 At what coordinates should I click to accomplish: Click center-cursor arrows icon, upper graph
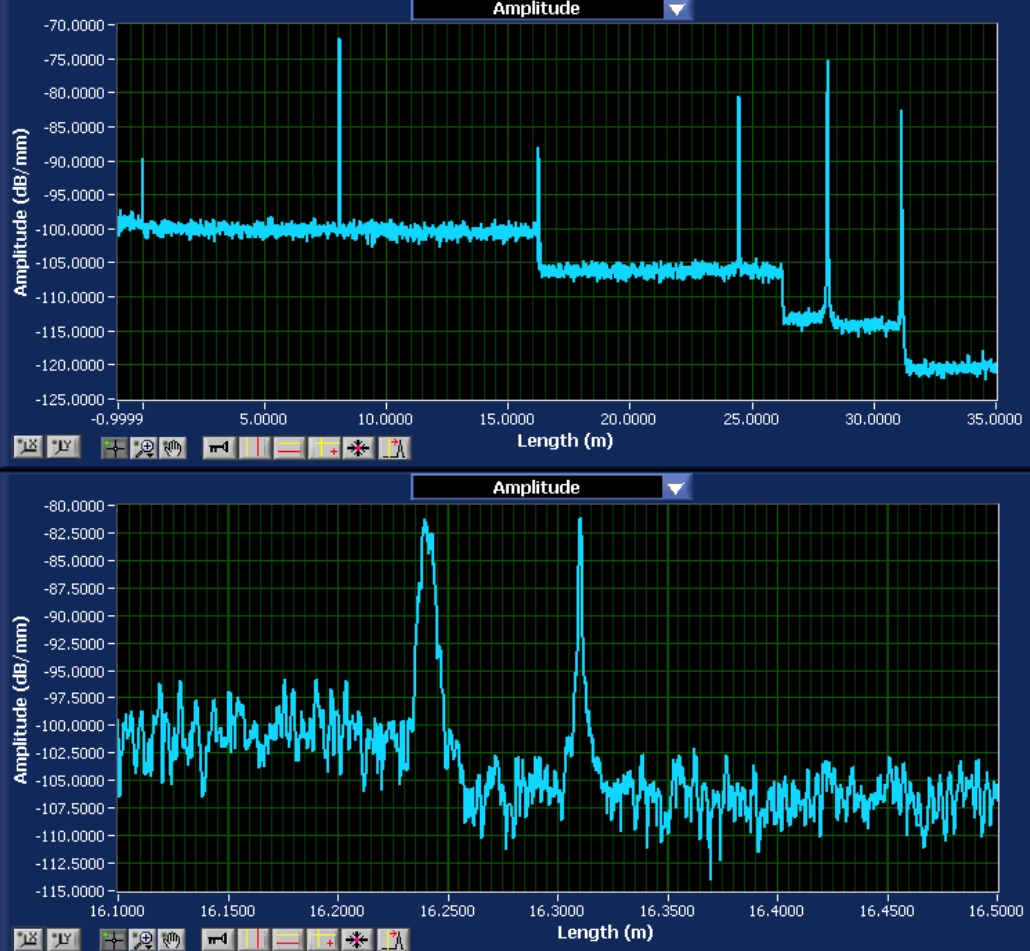359,449
